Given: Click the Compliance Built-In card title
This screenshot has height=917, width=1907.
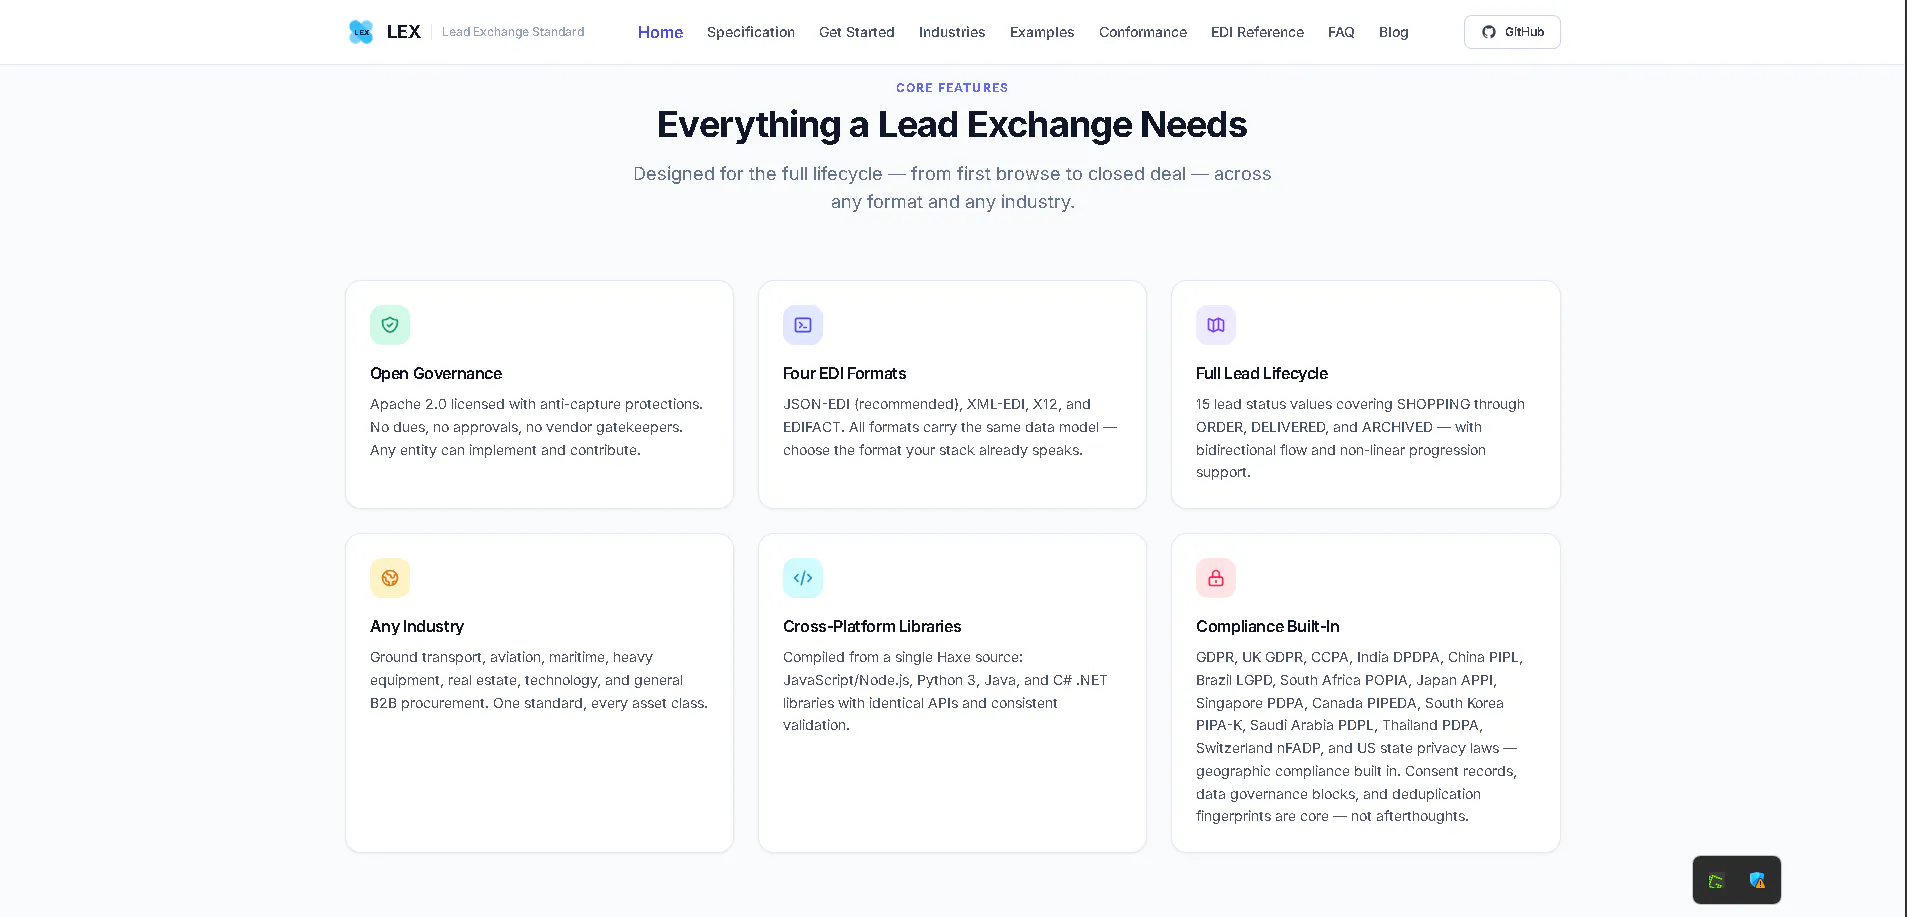Looking at the screenshot, I should 1268,626.
